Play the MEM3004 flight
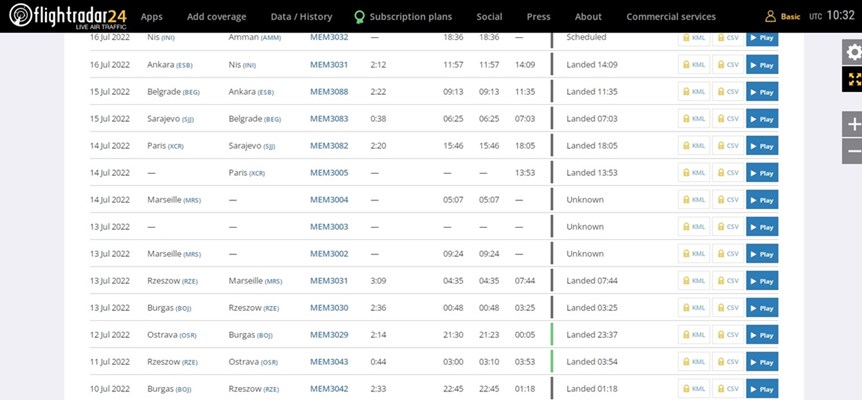The height and width of the screenshot is (400, 862). point(762,199)
